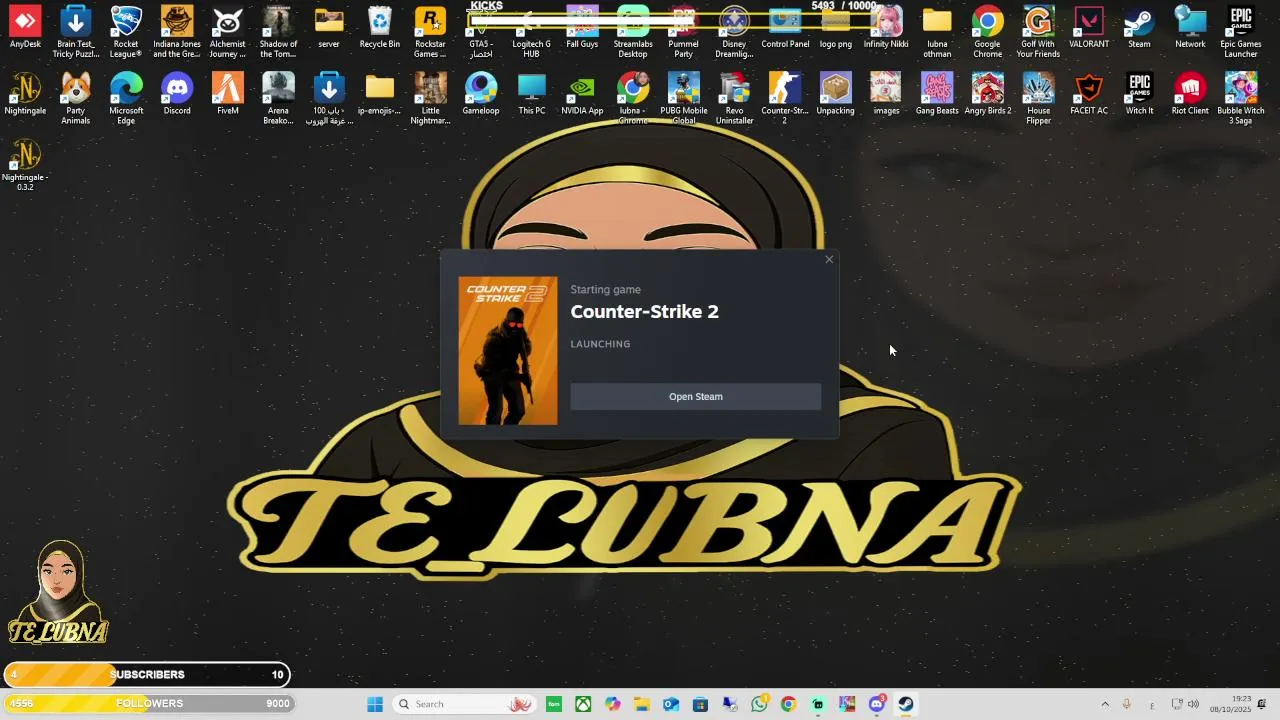Select the Nightingale desktop shortcut in the second row
Image resolution: width=1280 pixels, height=720 pixels.
[x=25, y=95]
